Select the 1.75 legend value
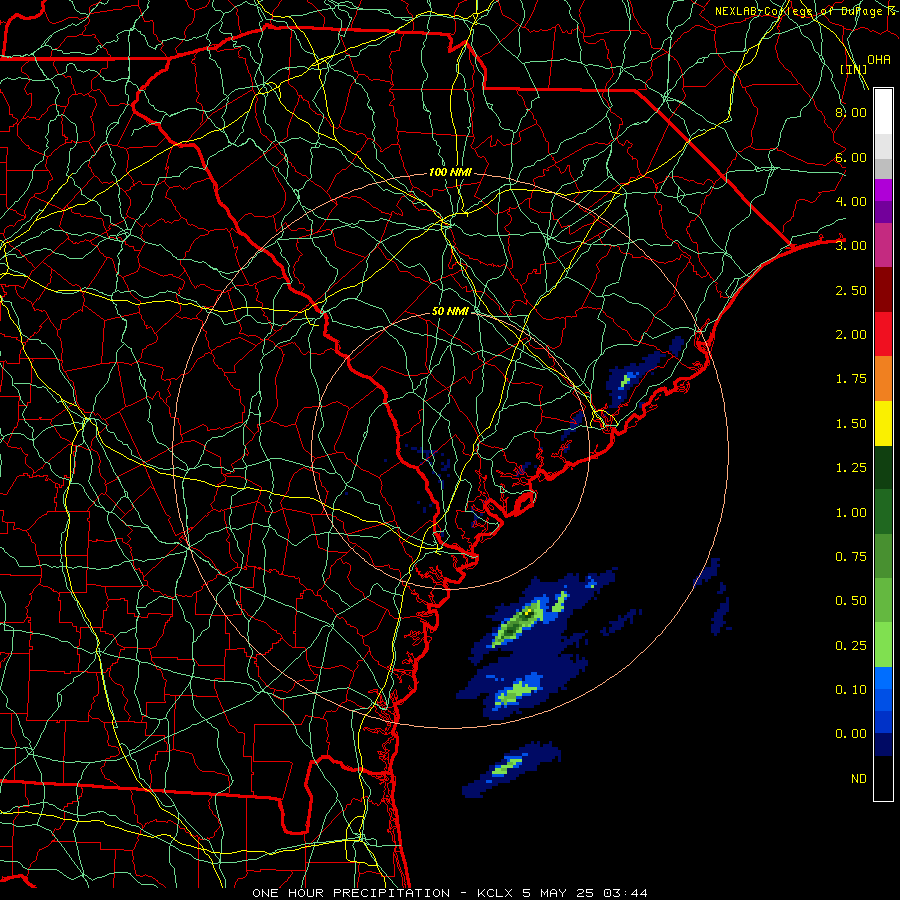Viewport: 900px width, 900px height. [x=851, y=379]
